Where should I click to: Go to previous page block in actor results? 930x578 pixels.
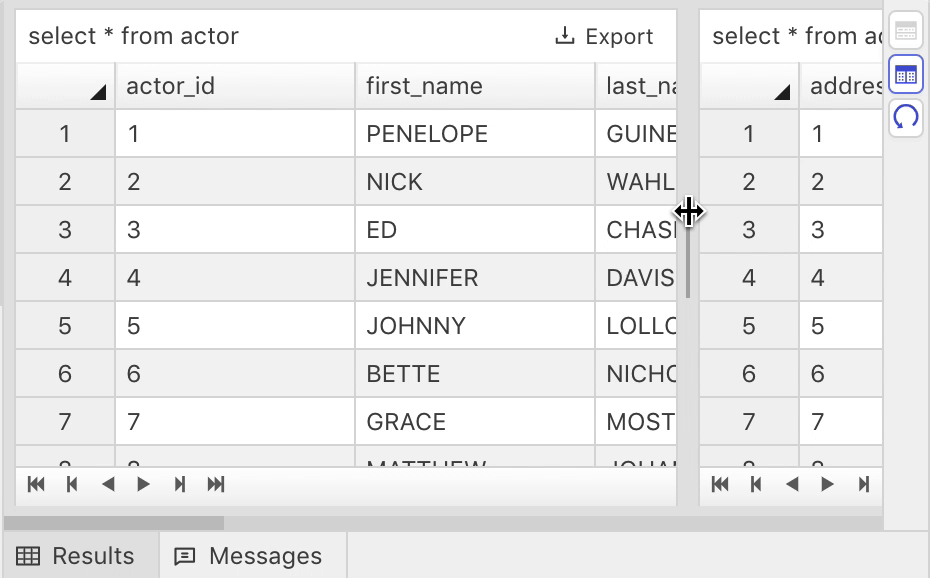(72, 484)
